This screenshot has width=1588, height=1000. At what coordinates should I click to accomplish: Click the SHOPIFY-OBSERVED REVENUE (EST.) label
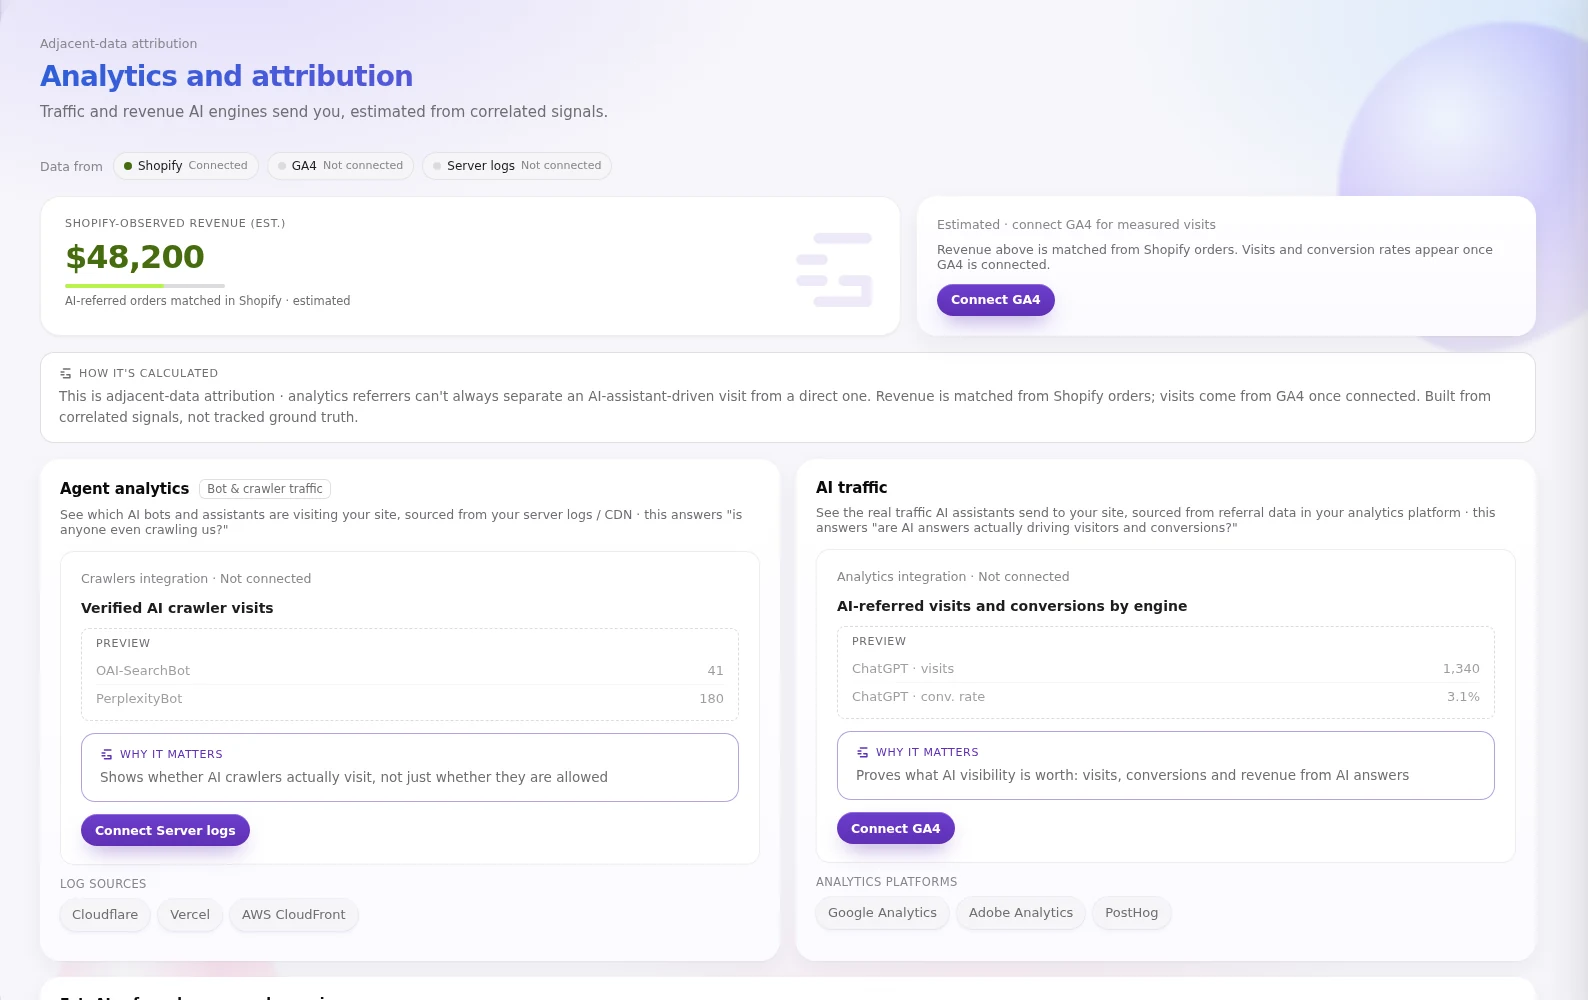coord(175,224)
